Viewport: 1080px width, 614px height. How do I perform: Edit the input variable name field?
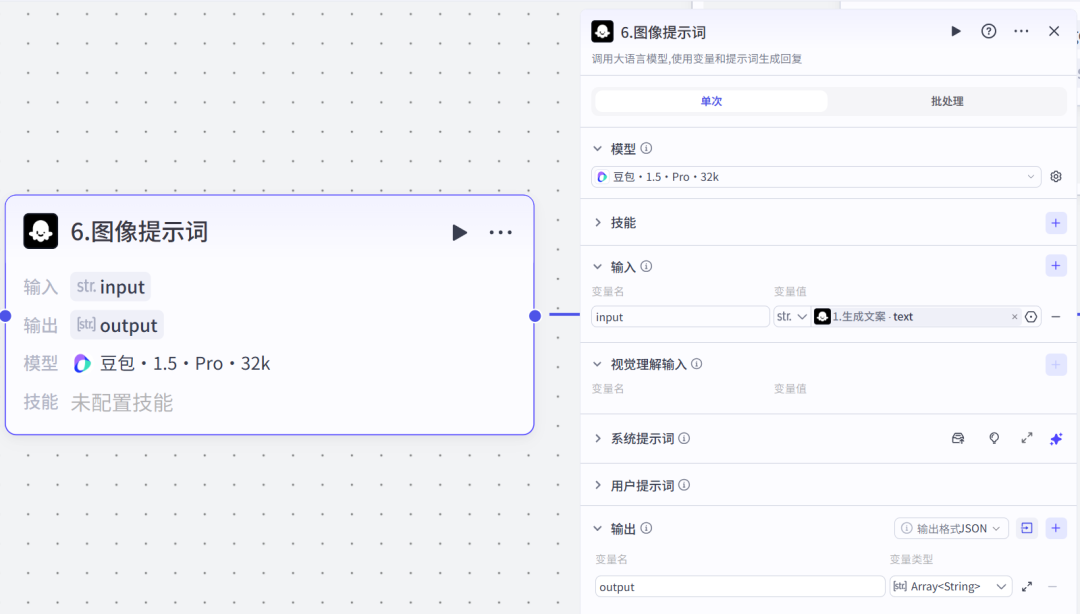click(x=680, y=316)
